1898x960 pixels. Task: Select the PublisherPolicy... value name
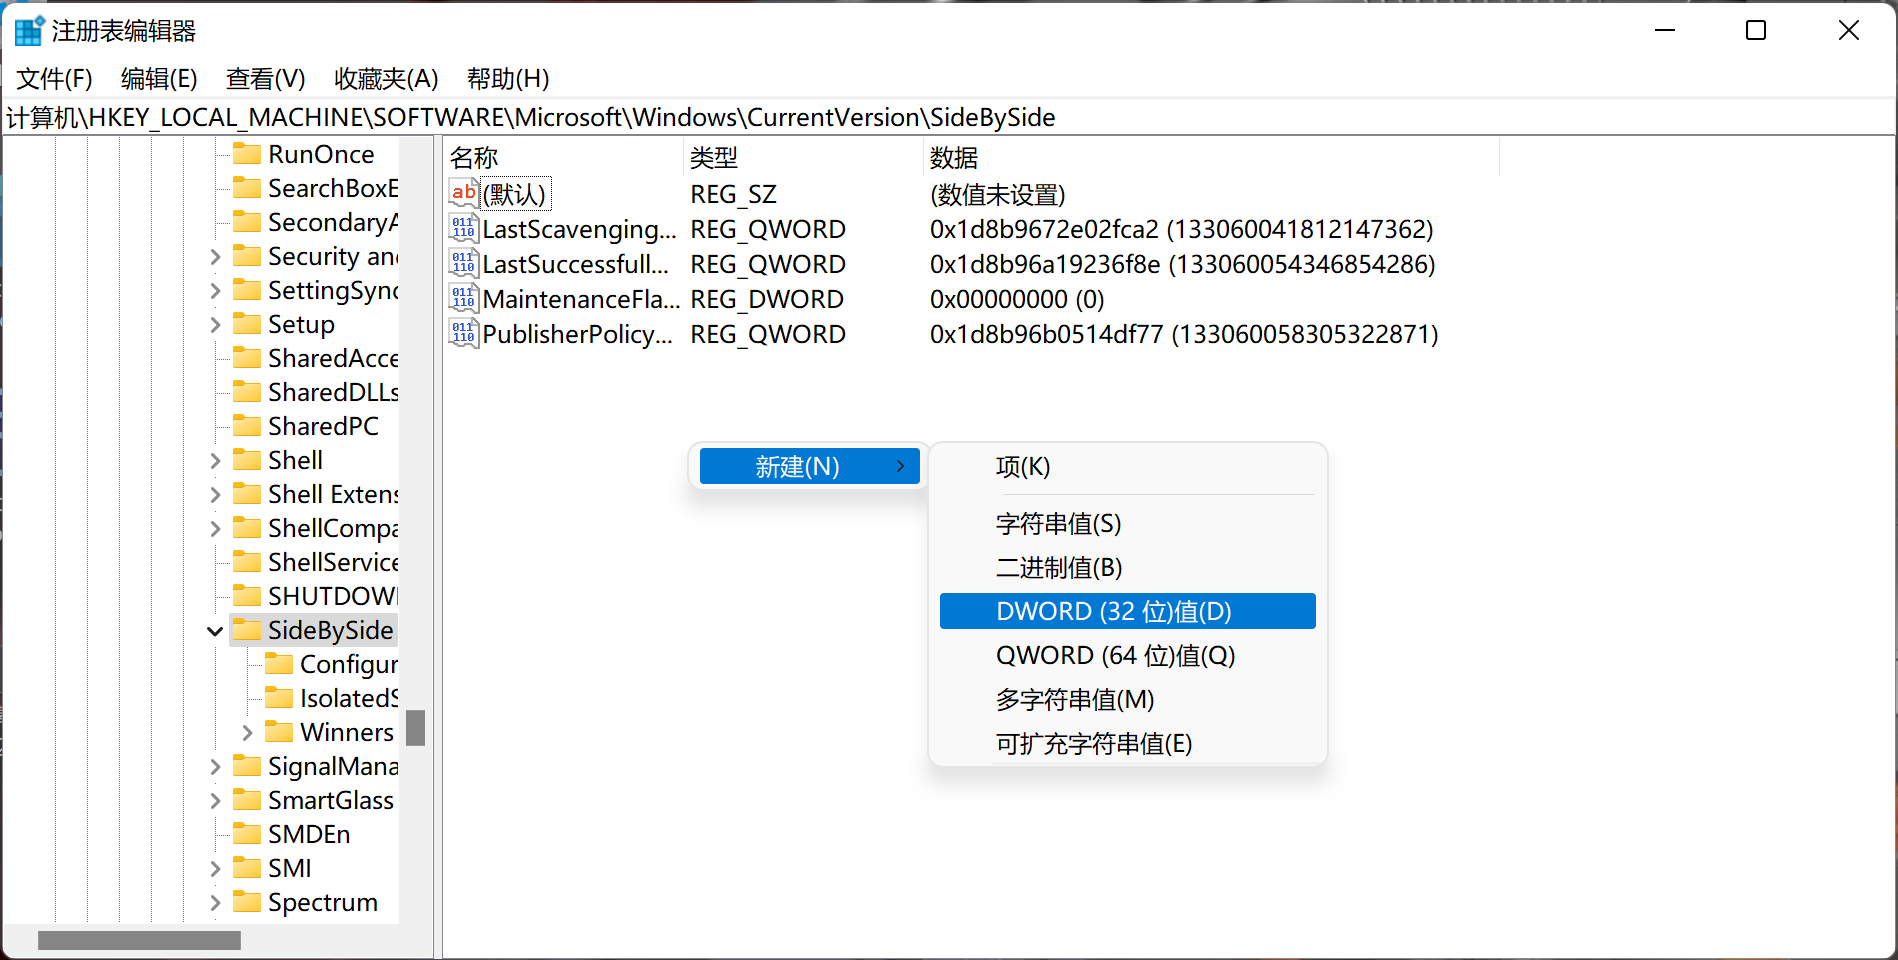[577, 334]
